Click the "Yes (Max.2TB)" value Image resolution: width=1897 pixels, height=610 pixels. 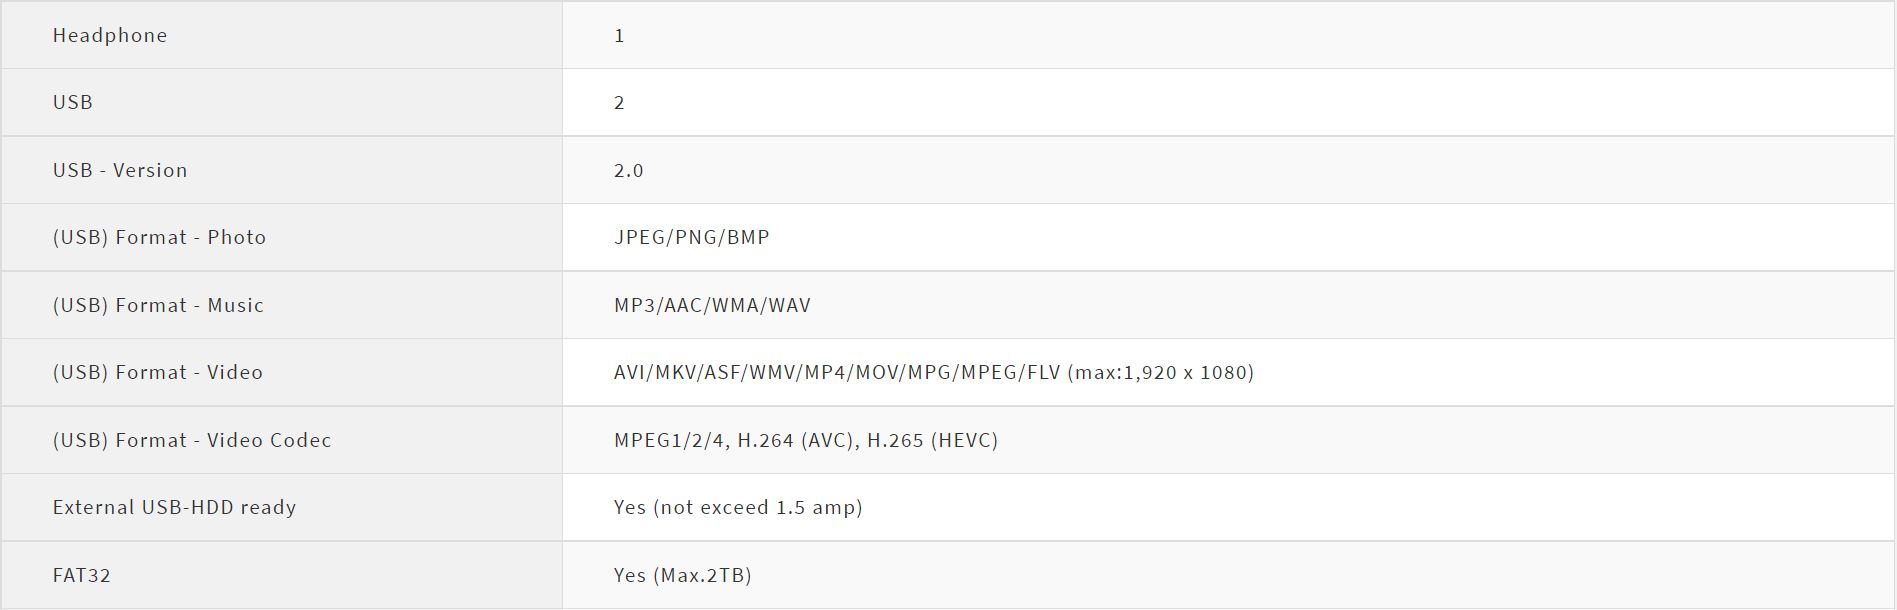(x=683, y=575)
